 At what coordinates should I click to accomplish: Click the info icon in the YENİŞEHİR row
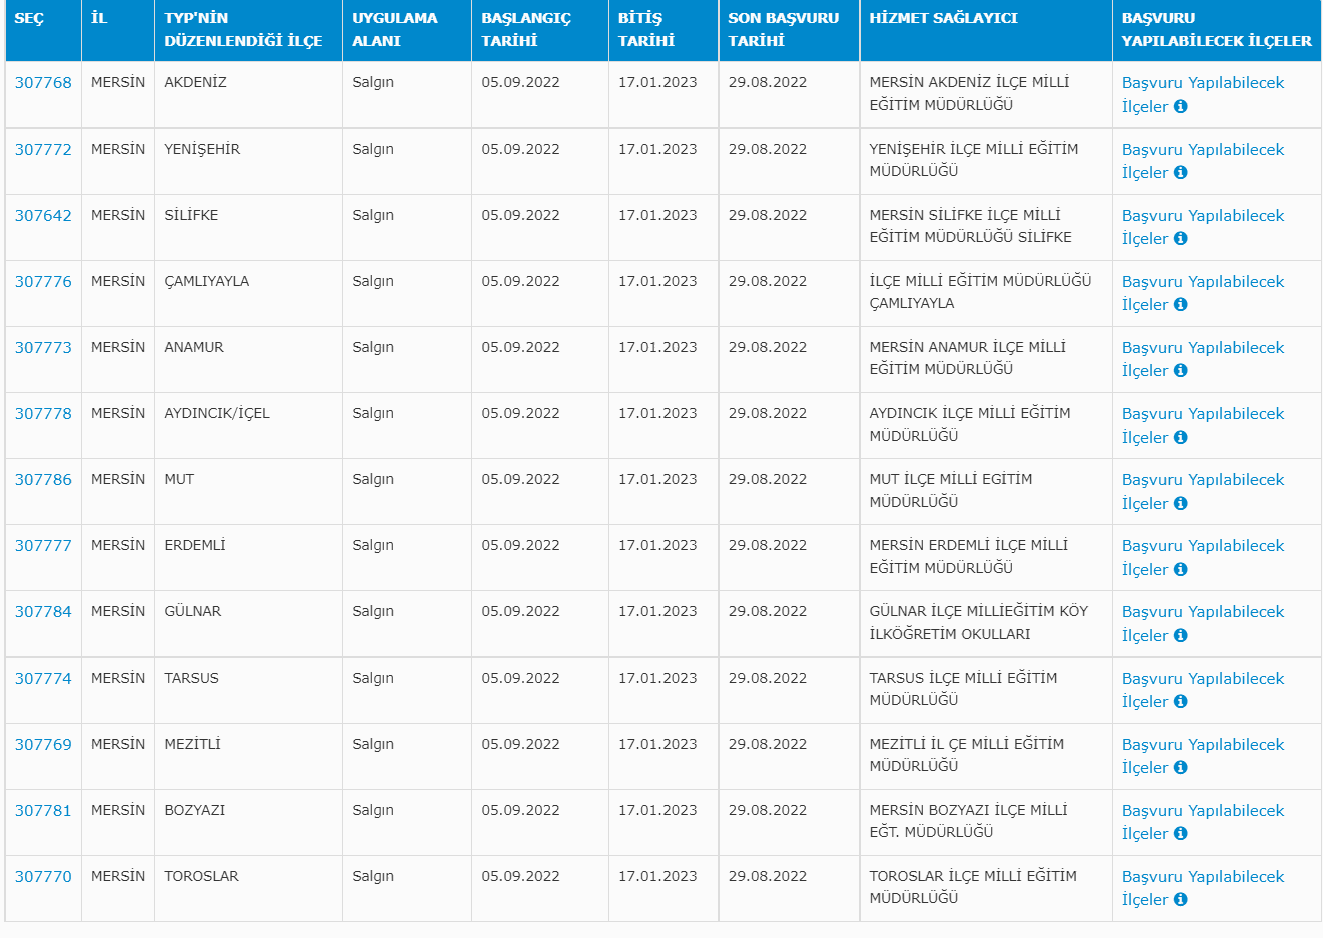pyautogui.click(x=1180, y=173)
